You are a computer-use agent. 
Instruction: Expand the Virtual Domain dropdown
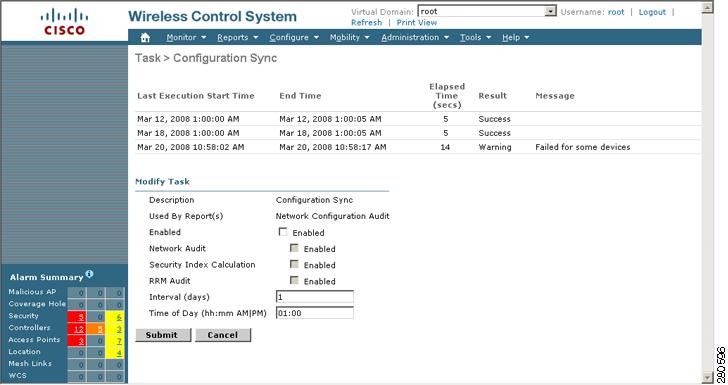(550, 11)
